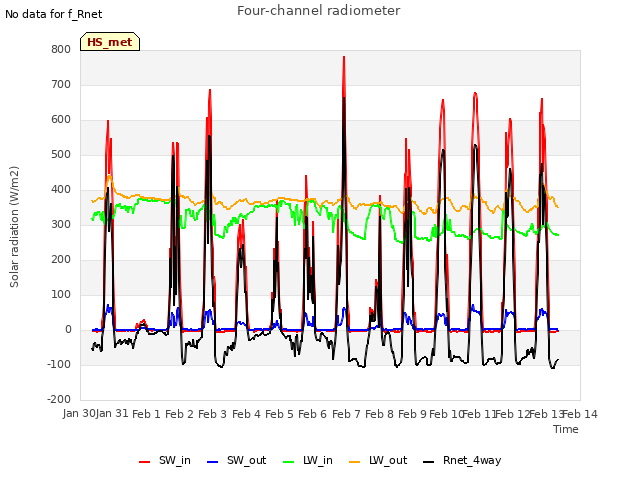Click the SW_in red legend swatch
This screenshot has height=480, width=640.
(x=144, y=462)
